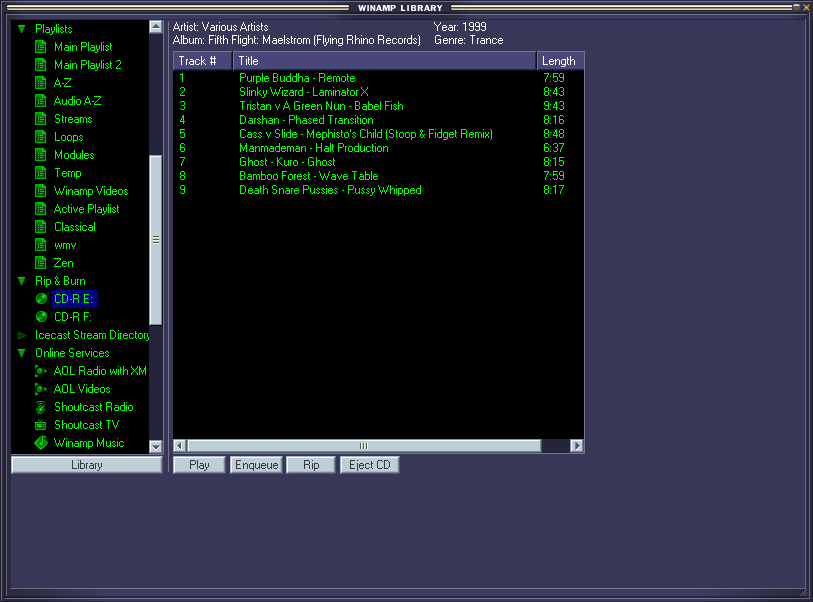Close the Winamp Library window
This screenshot has height=602, width=813.
click(x=806, y=7)
